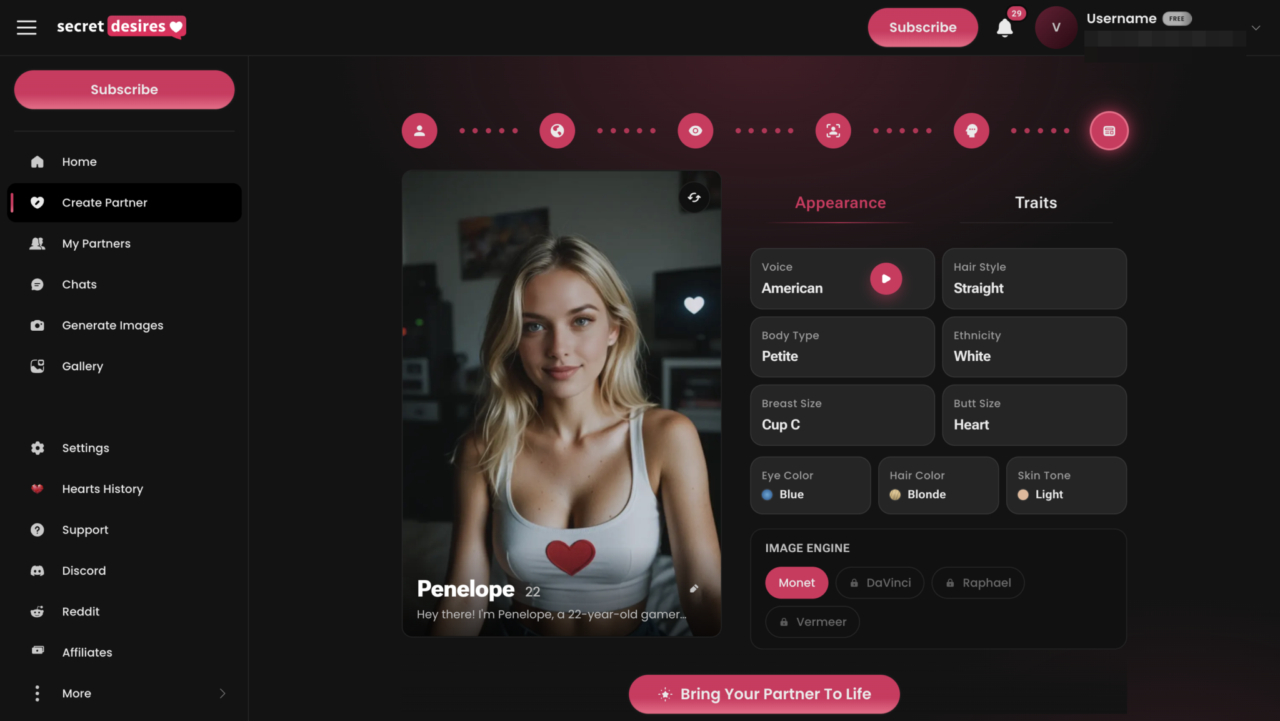
Task: Play the American voice sample
Action: [x=886, y=279]
